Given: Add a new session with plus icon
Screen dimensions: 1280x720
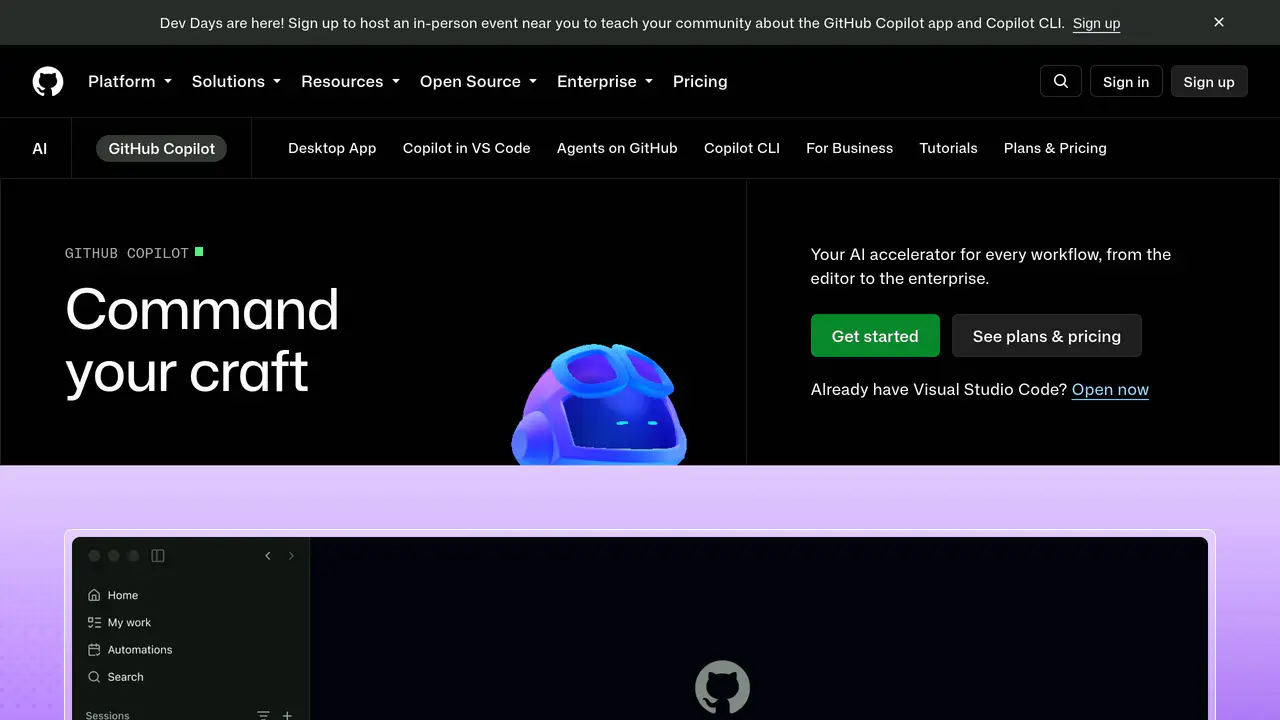Looking at the screenshot, I should click(287, 715).
